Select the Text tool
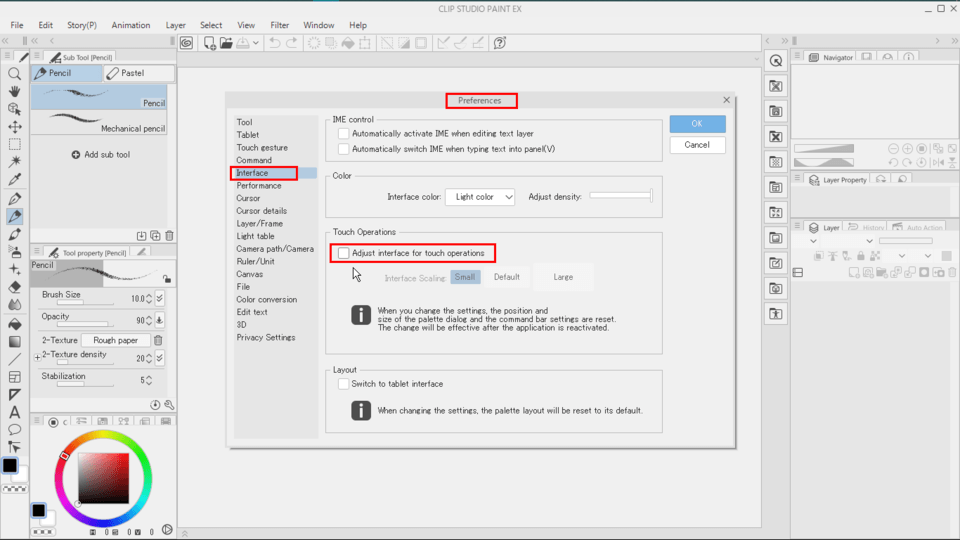This screenshot has width=960, height=540. pos(14,412)
